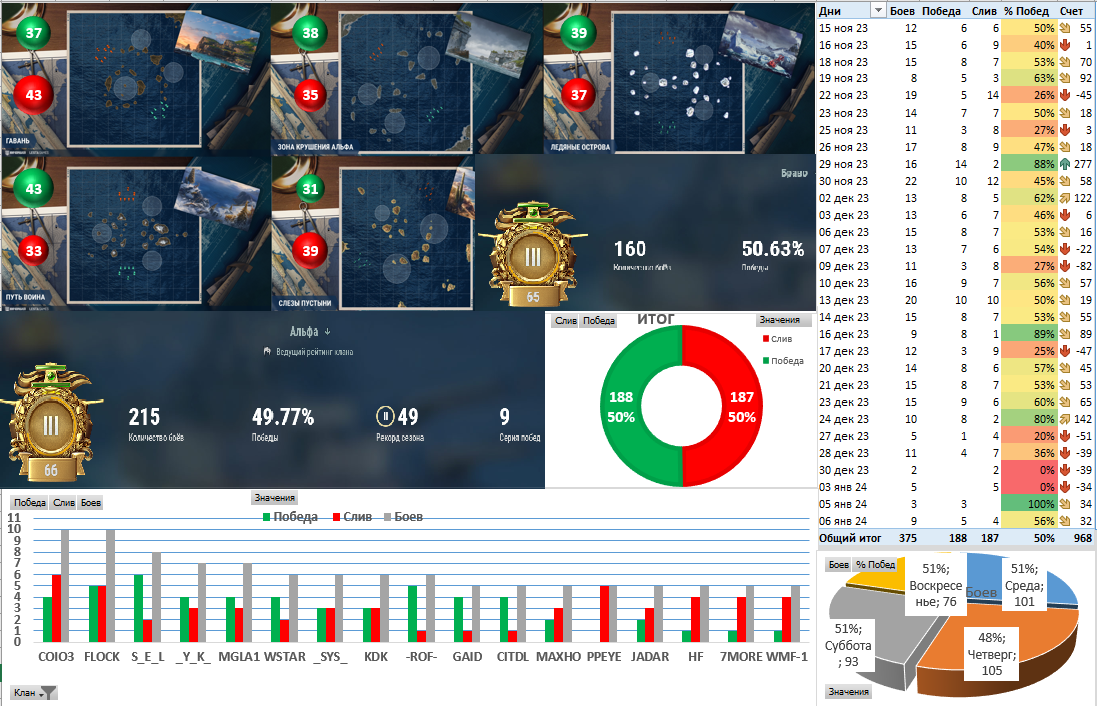
Task: Click the % Побед field button on pie chart
Action: pos(875,565)
